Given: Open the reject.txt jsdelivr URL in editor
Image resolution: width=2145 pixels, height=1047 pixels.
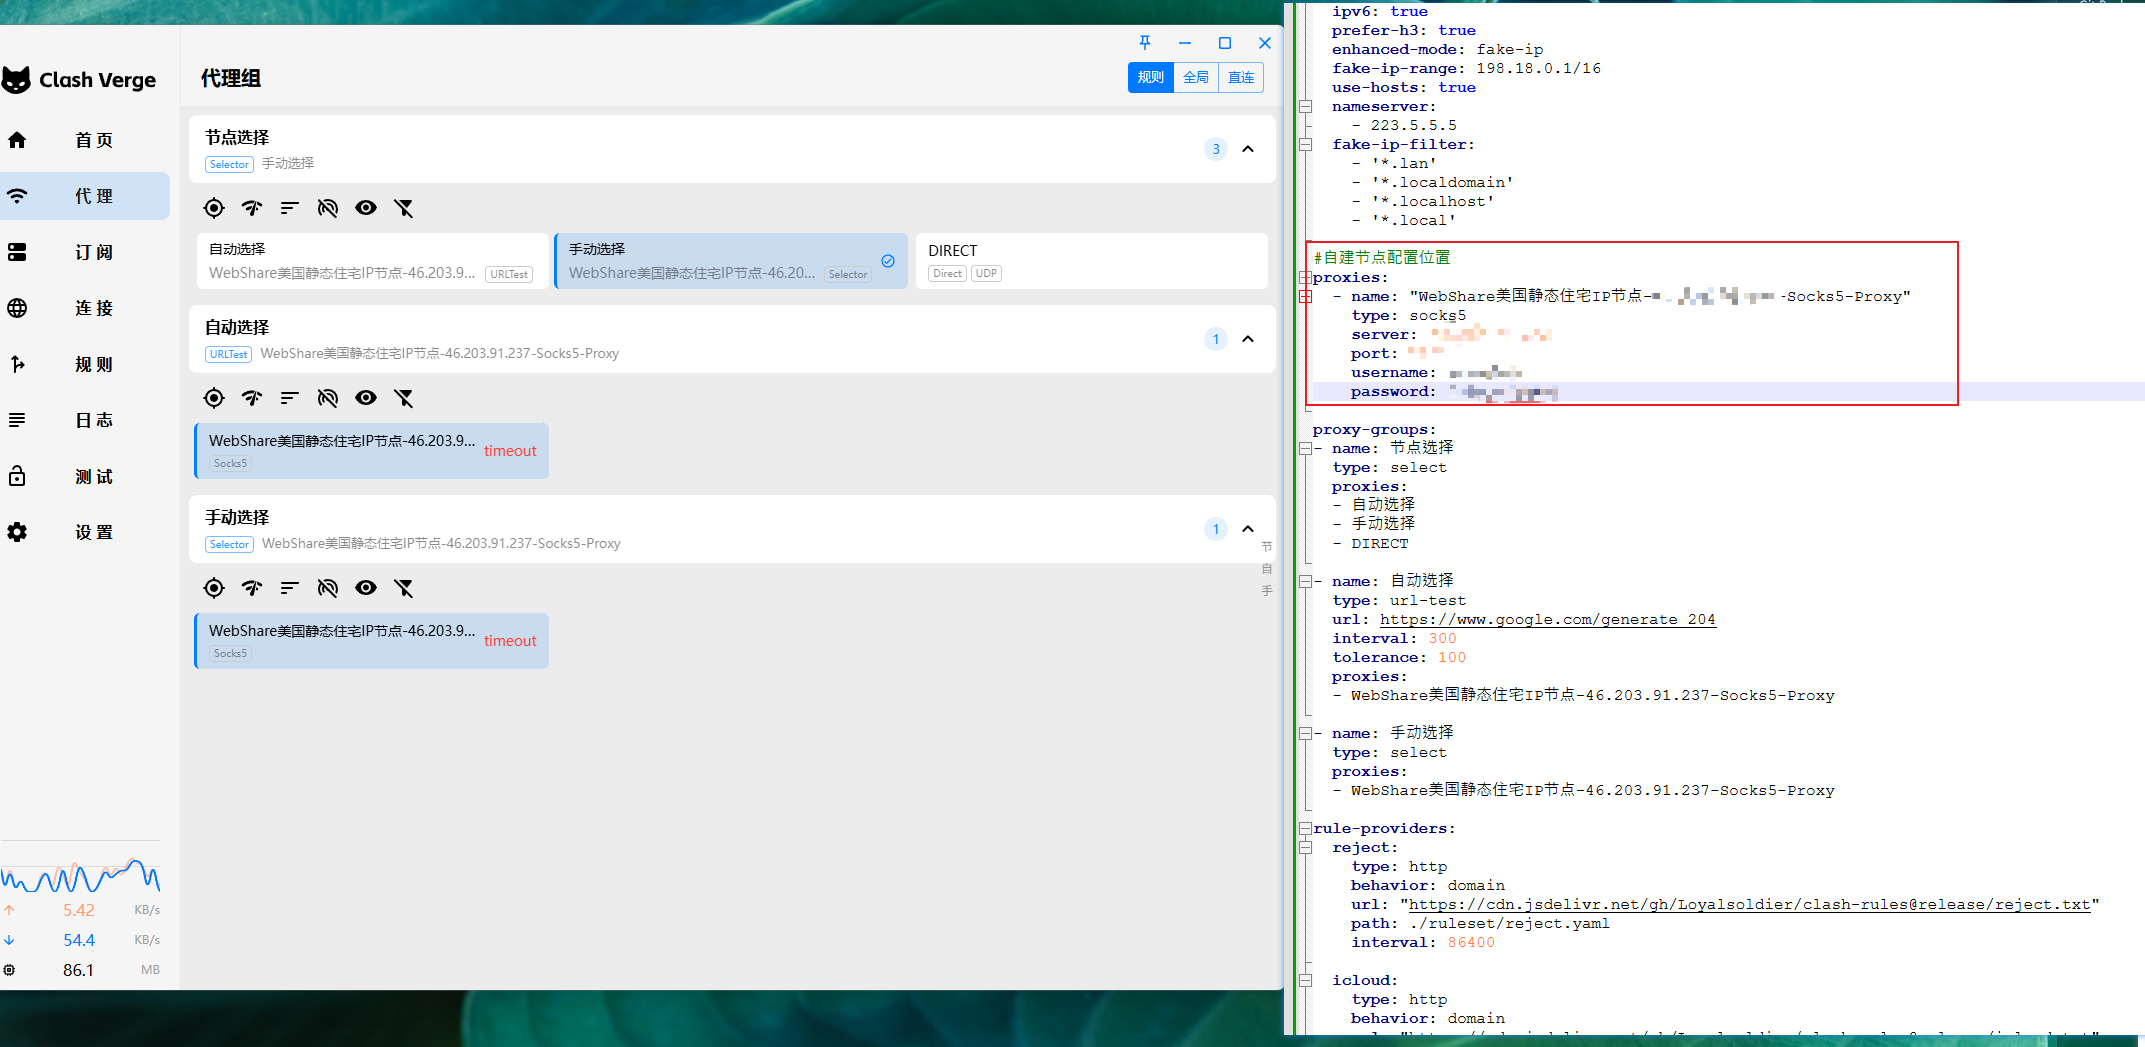Looking at the screenshot, I should (x=1749, y=905).
